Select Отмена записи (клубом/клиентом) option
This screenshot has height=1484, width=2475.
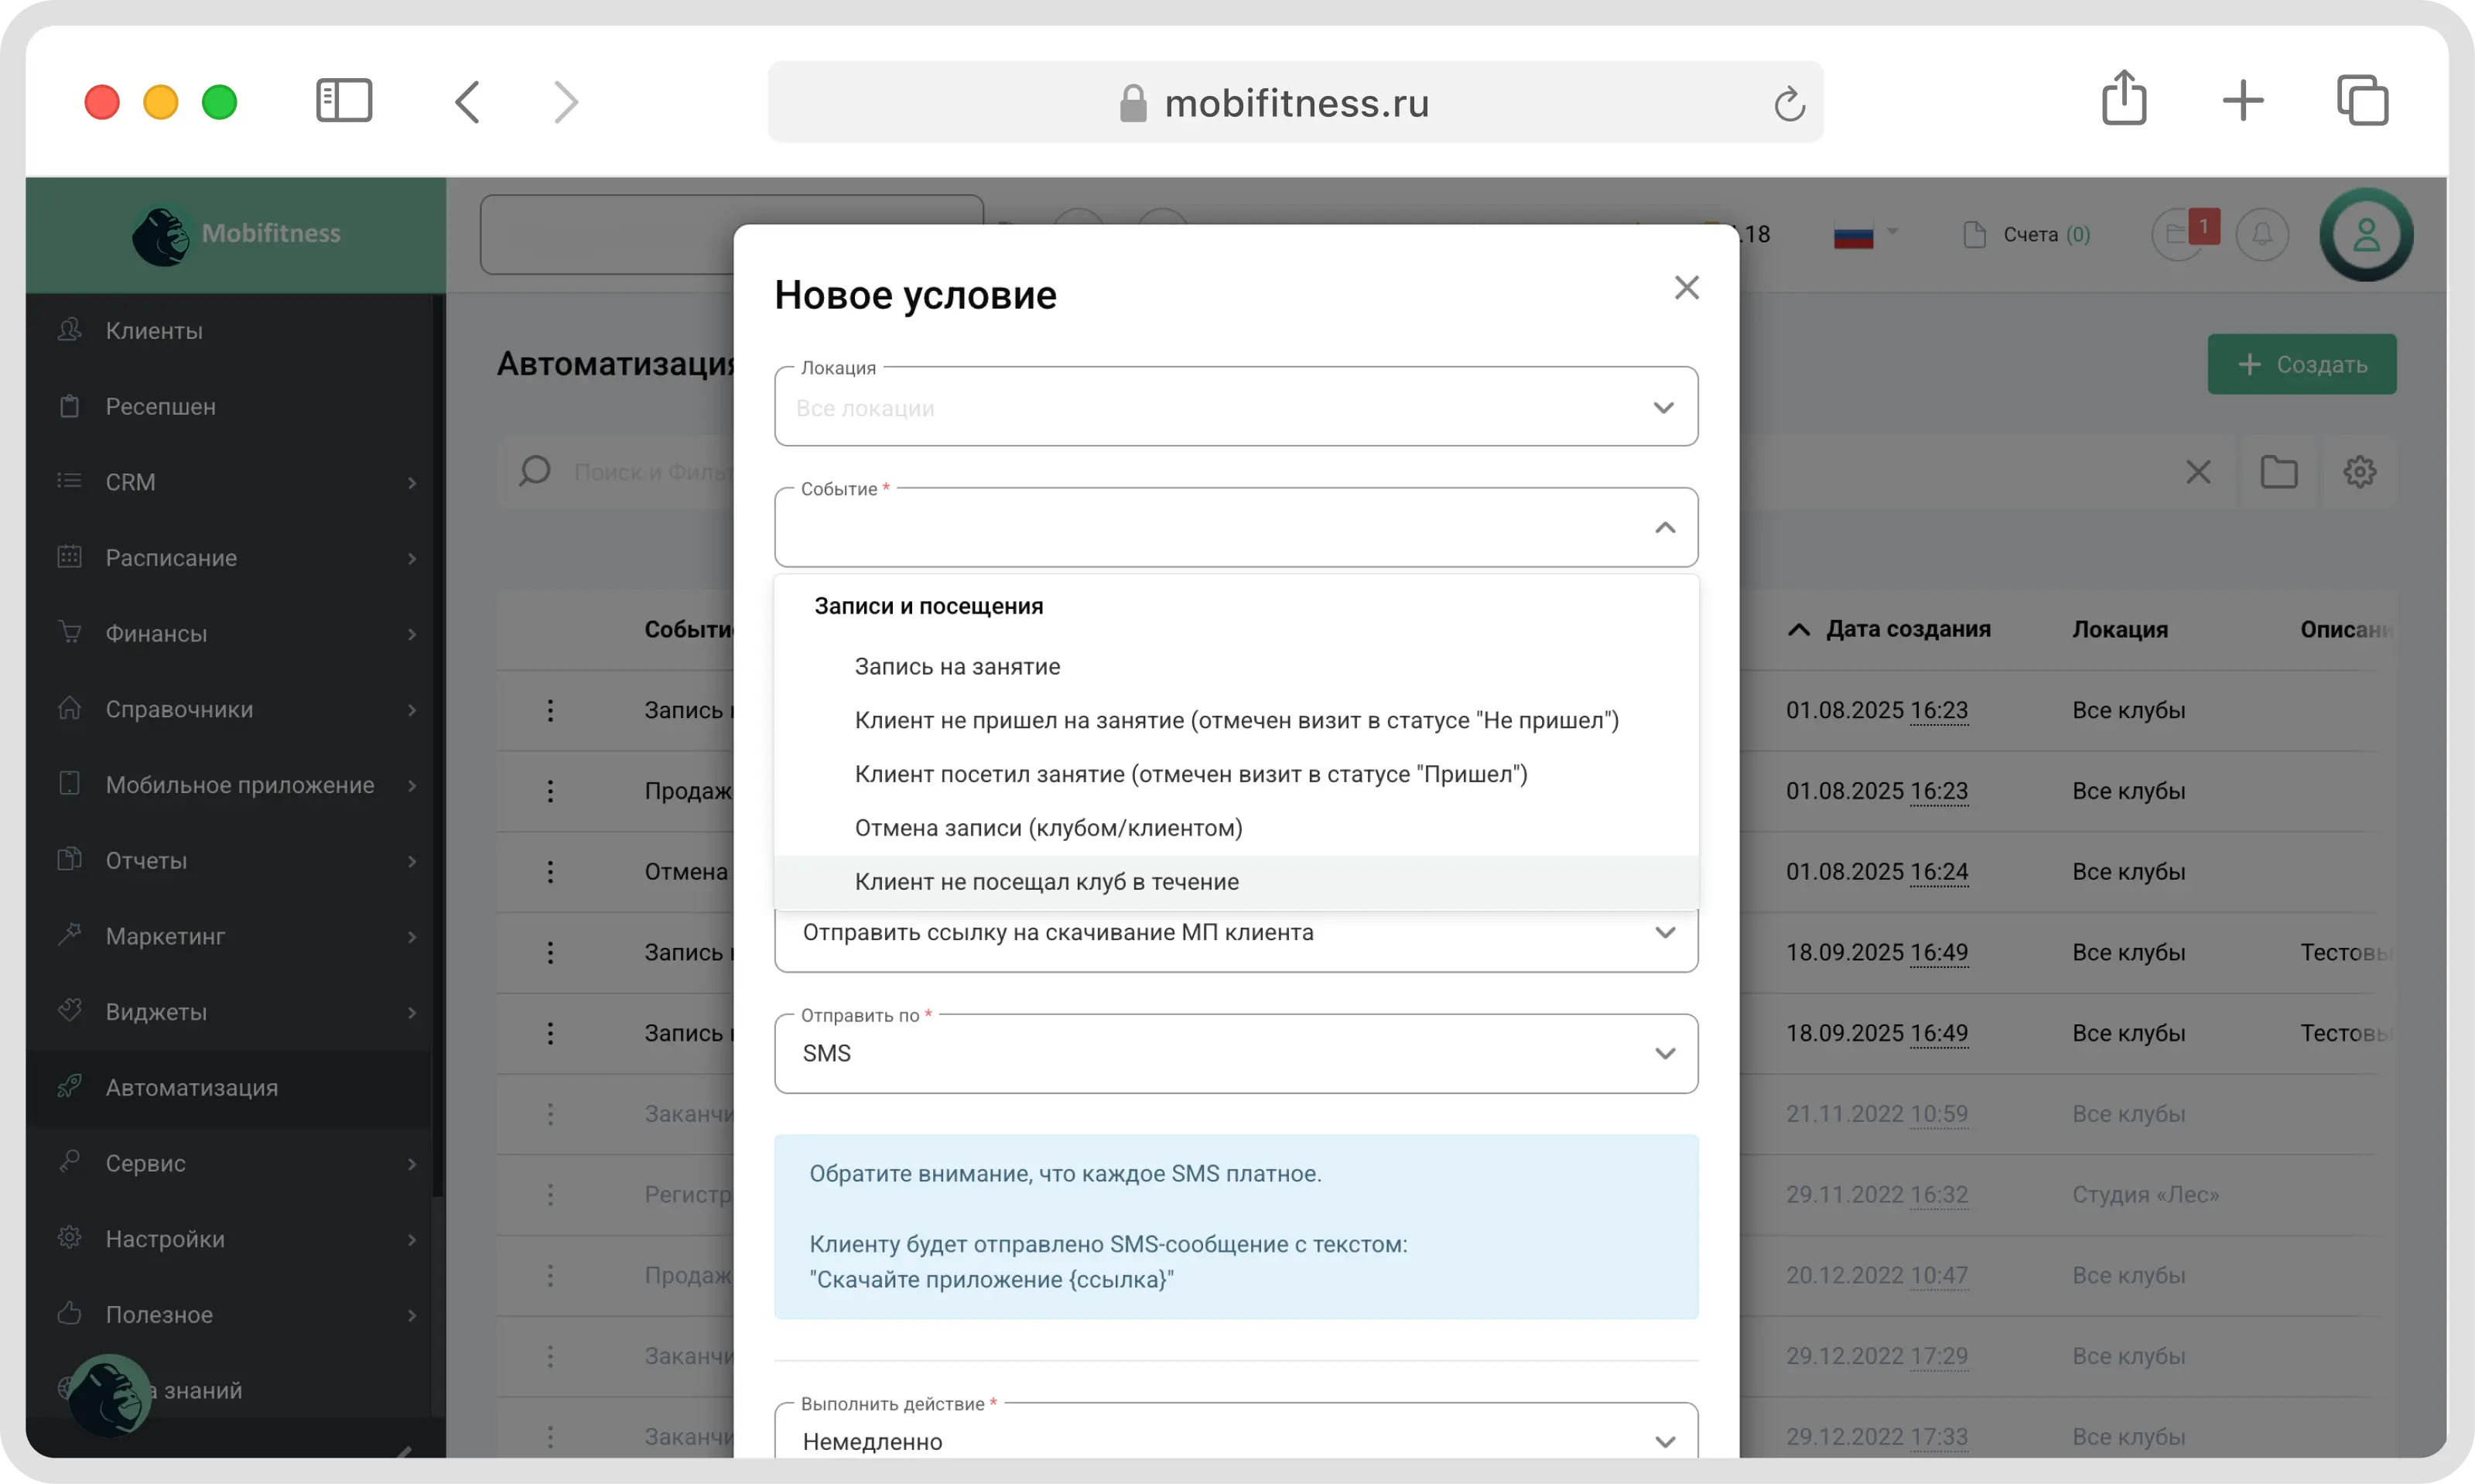click(x=1048, y=828)
